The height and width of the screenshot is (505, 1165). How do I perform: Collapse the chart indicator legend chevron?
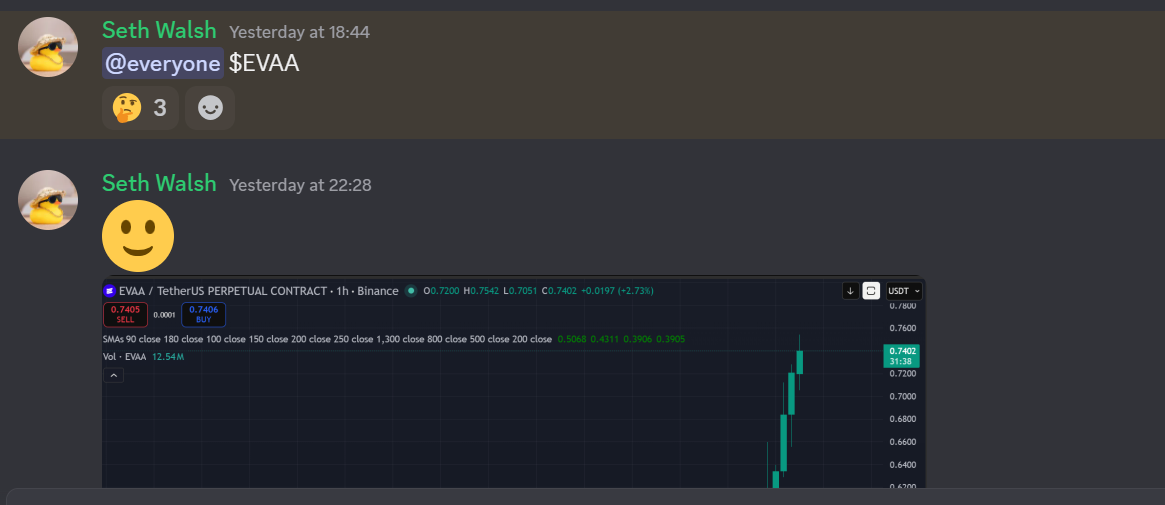pos(114,376)
